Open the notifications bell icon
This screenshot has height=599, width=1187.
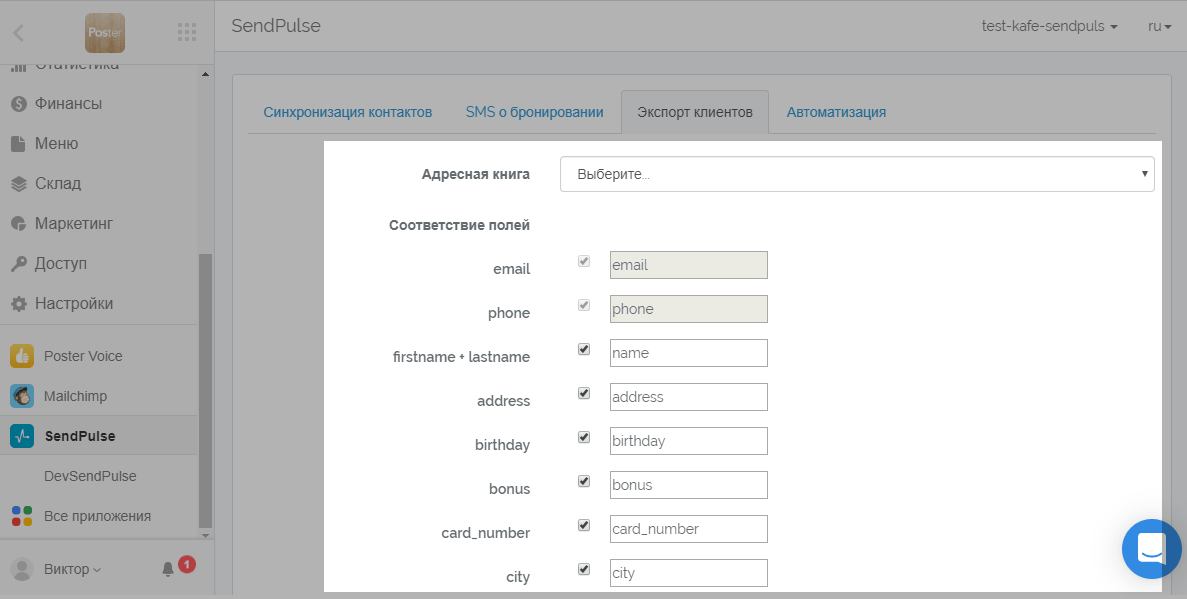(x=168, y=569)
